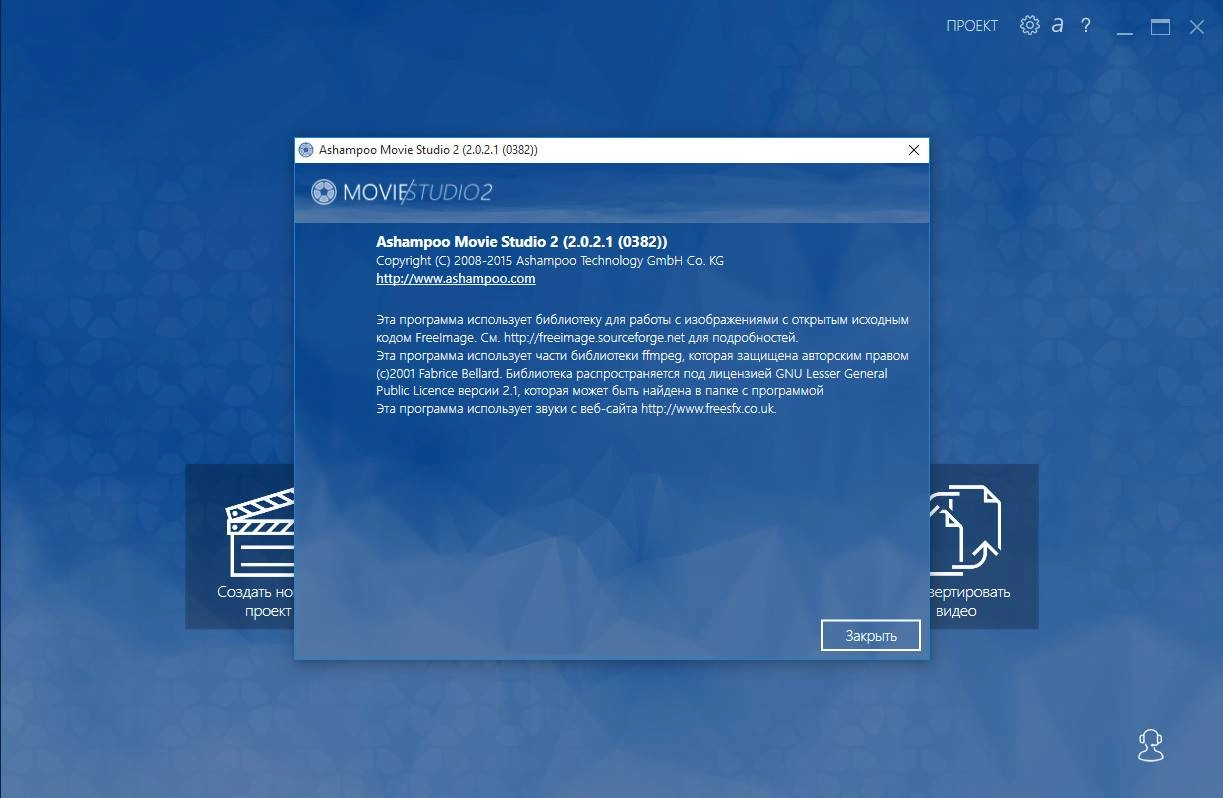Click the freeimage.sourceforge.net text line
Viewport: 1223px width, 798px height.
(x=587, y=338)
